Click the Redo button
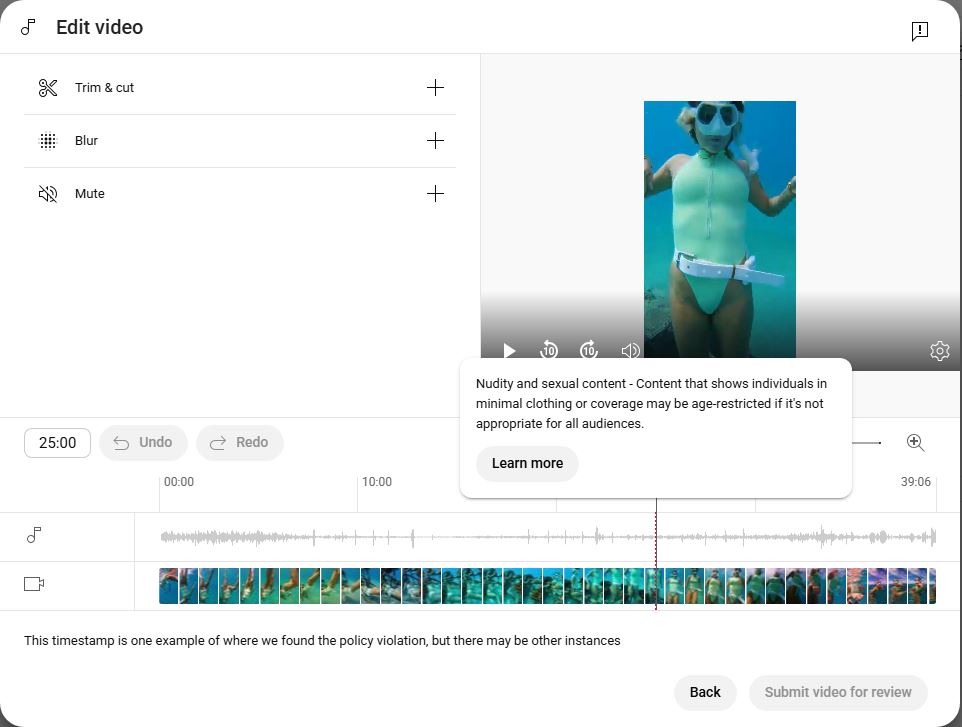Viewport: 962px width, 727px height. click(240, 443)
